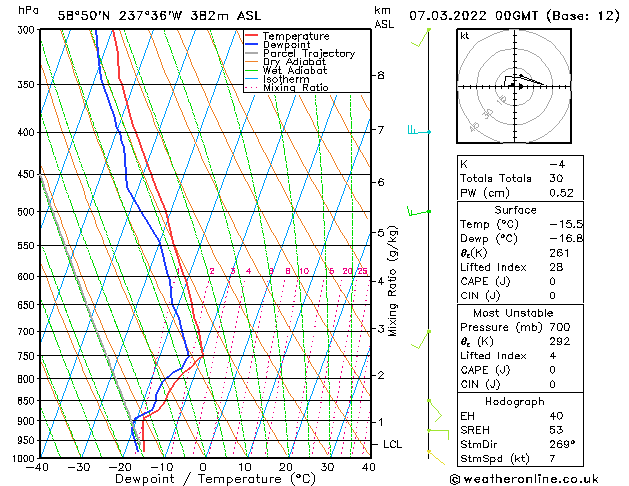The width and height of the screenshot is (629, 486).
Task: Click the theta-e value 292
Action: [x=560, y=341]
